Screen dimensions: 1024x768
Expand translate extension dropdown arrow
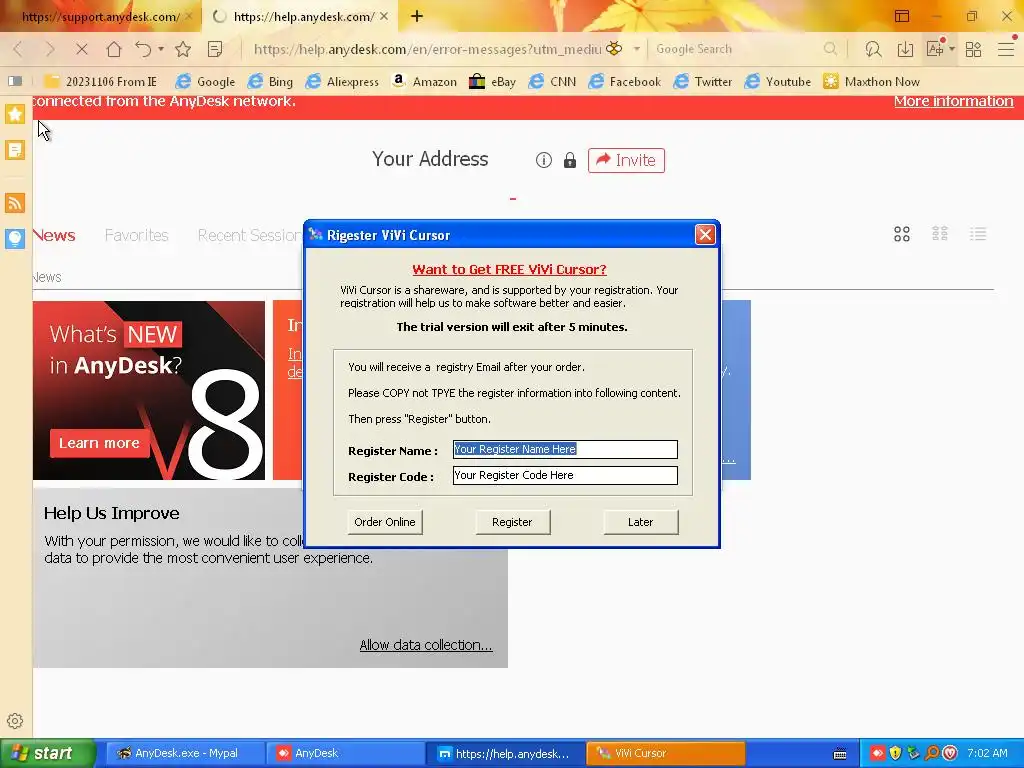click(x=952, y=49)
